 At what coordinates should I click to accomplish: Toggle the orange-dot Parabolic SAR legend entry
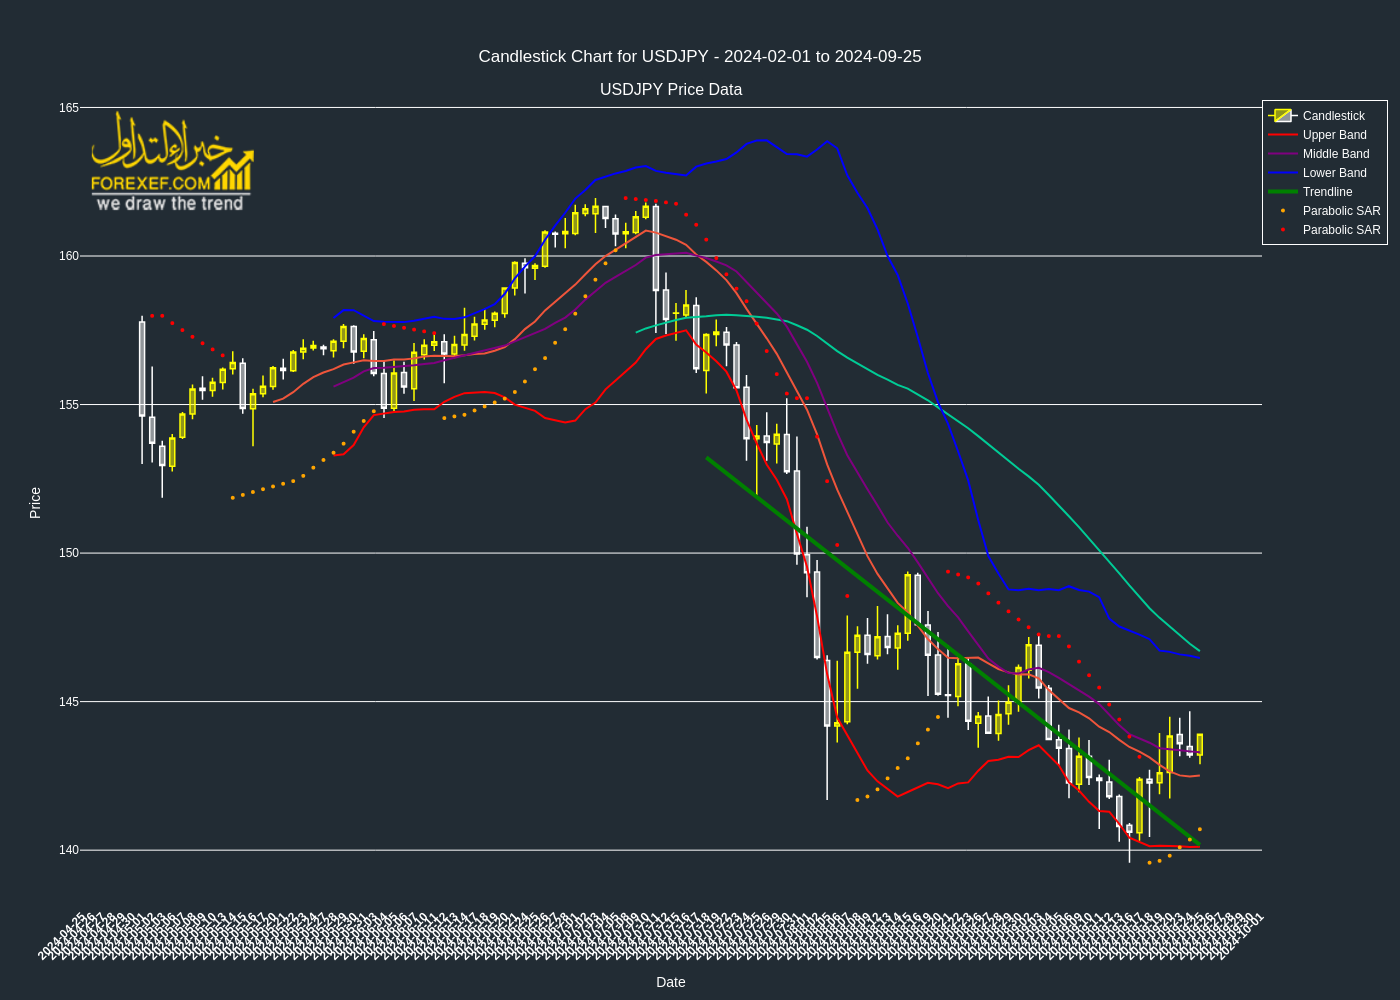(1324, 211)
